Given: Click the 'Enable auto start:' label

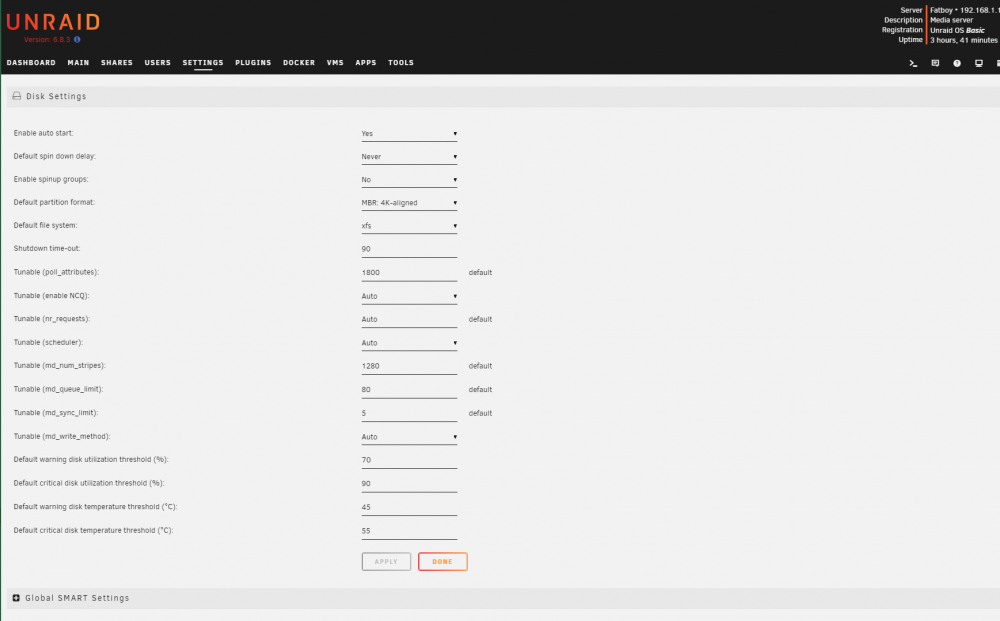Looking at the screenshot, I should [x=43, y=133].
